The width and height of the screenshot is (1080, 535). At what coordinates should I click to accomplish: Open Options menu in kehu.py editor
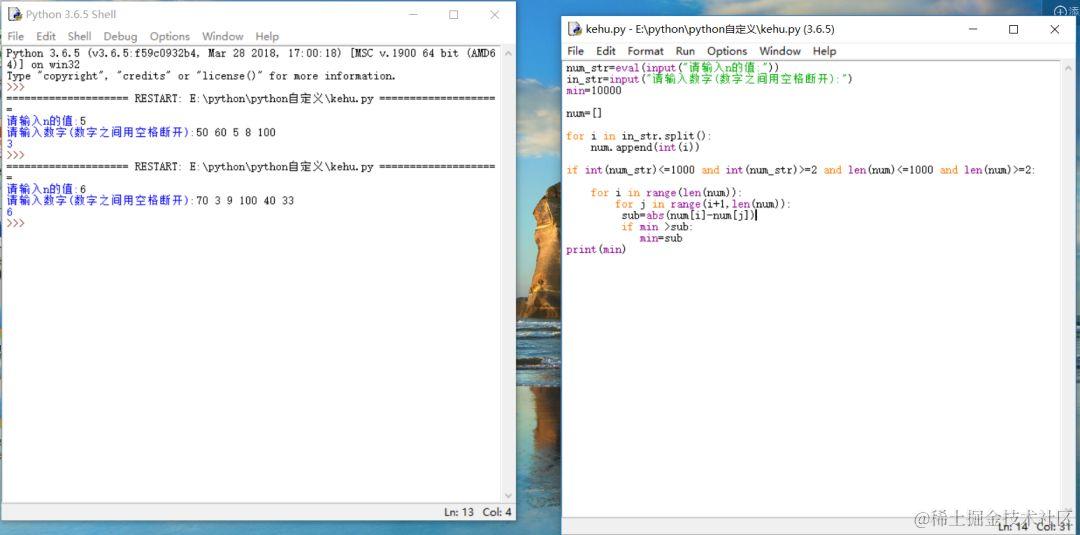(x=727, y=51)
